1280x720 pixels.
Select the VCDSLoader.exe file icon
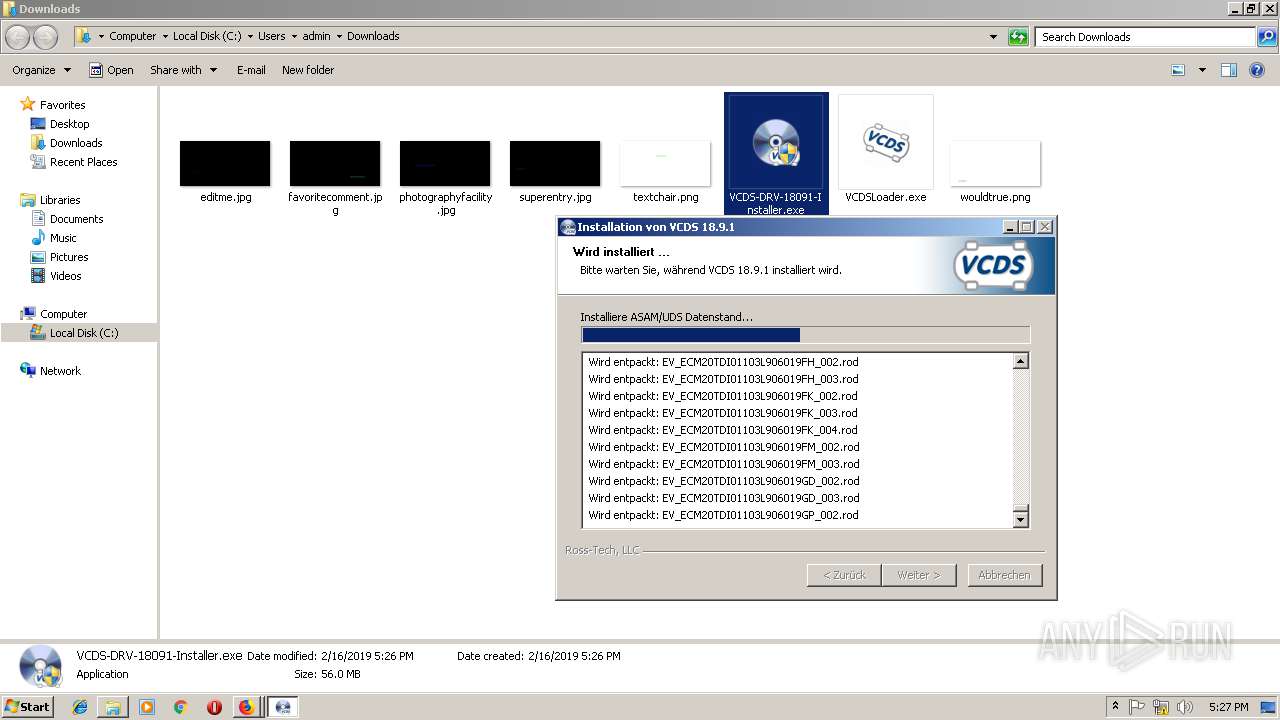886,142
